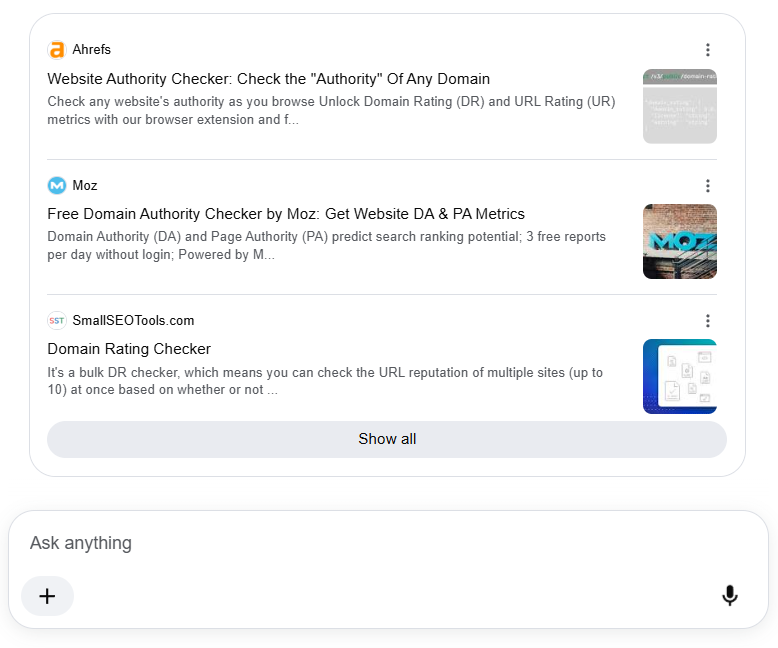
Task: Open the Domain Rating Checker result title
Action: tap(129, 349)
